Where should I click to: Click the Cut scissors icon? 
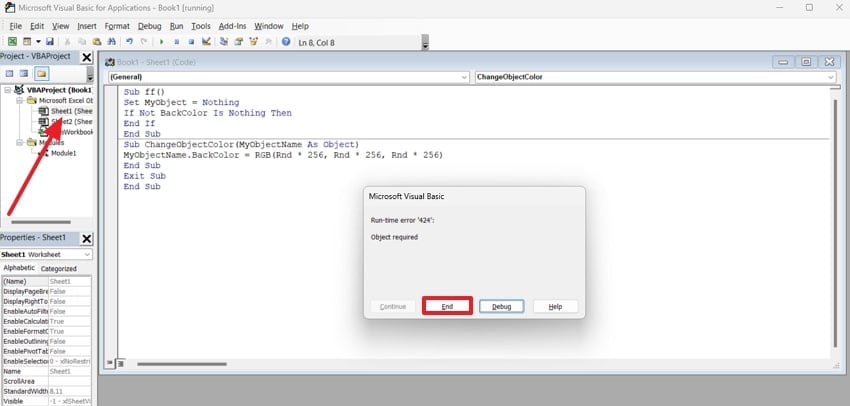click(68, 42)
